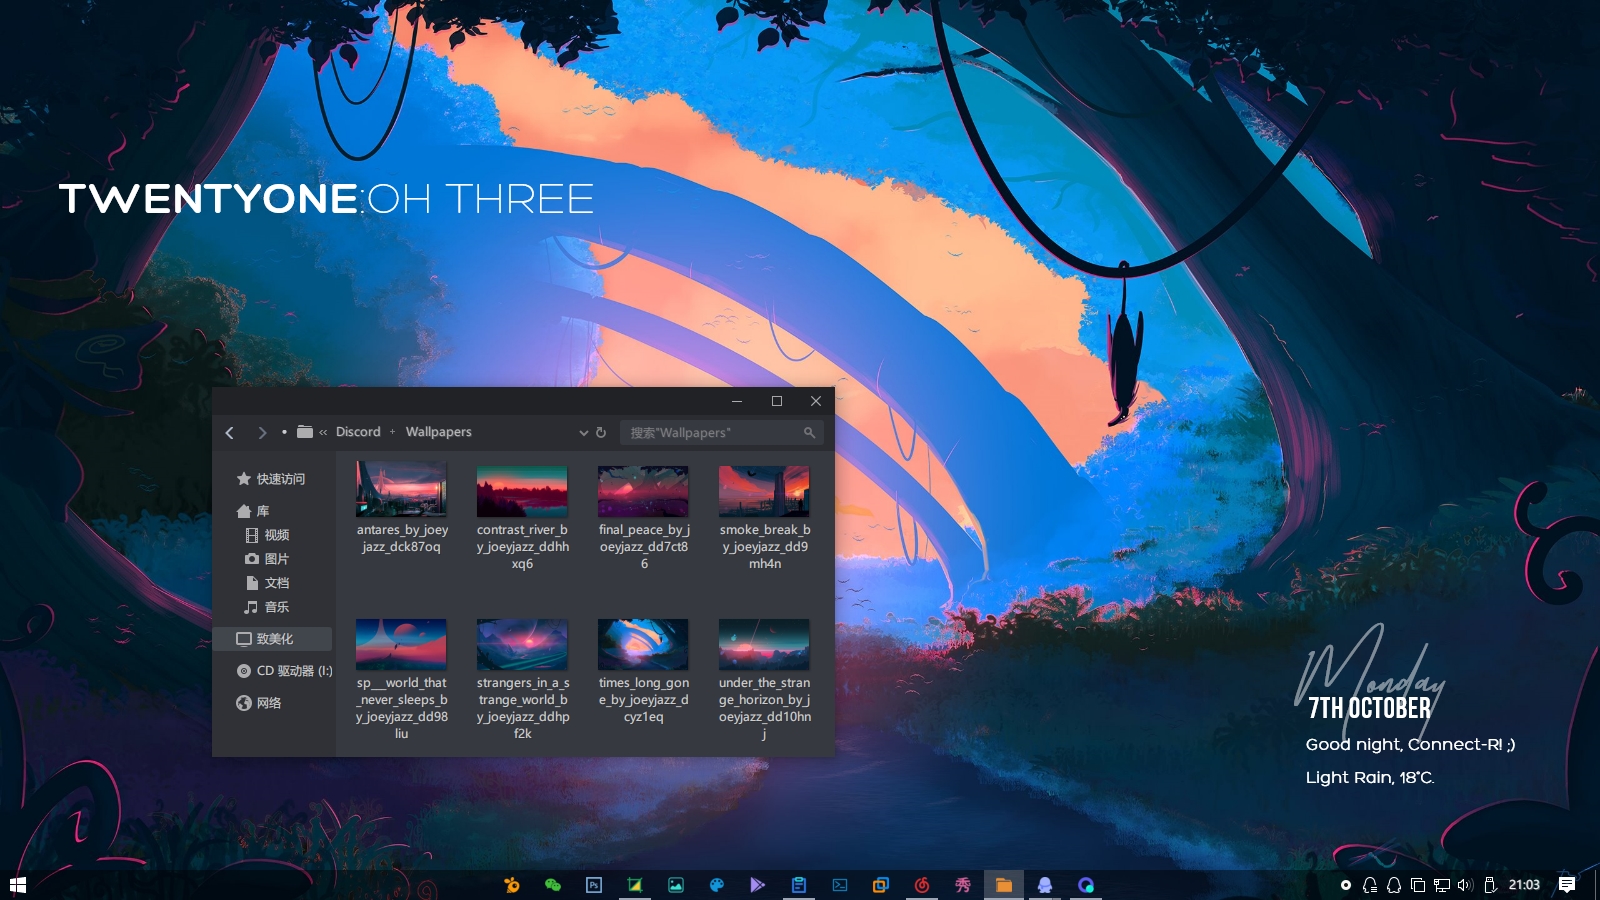
Task: Select 库 in the navigation pane
Action: coord(254,511)
